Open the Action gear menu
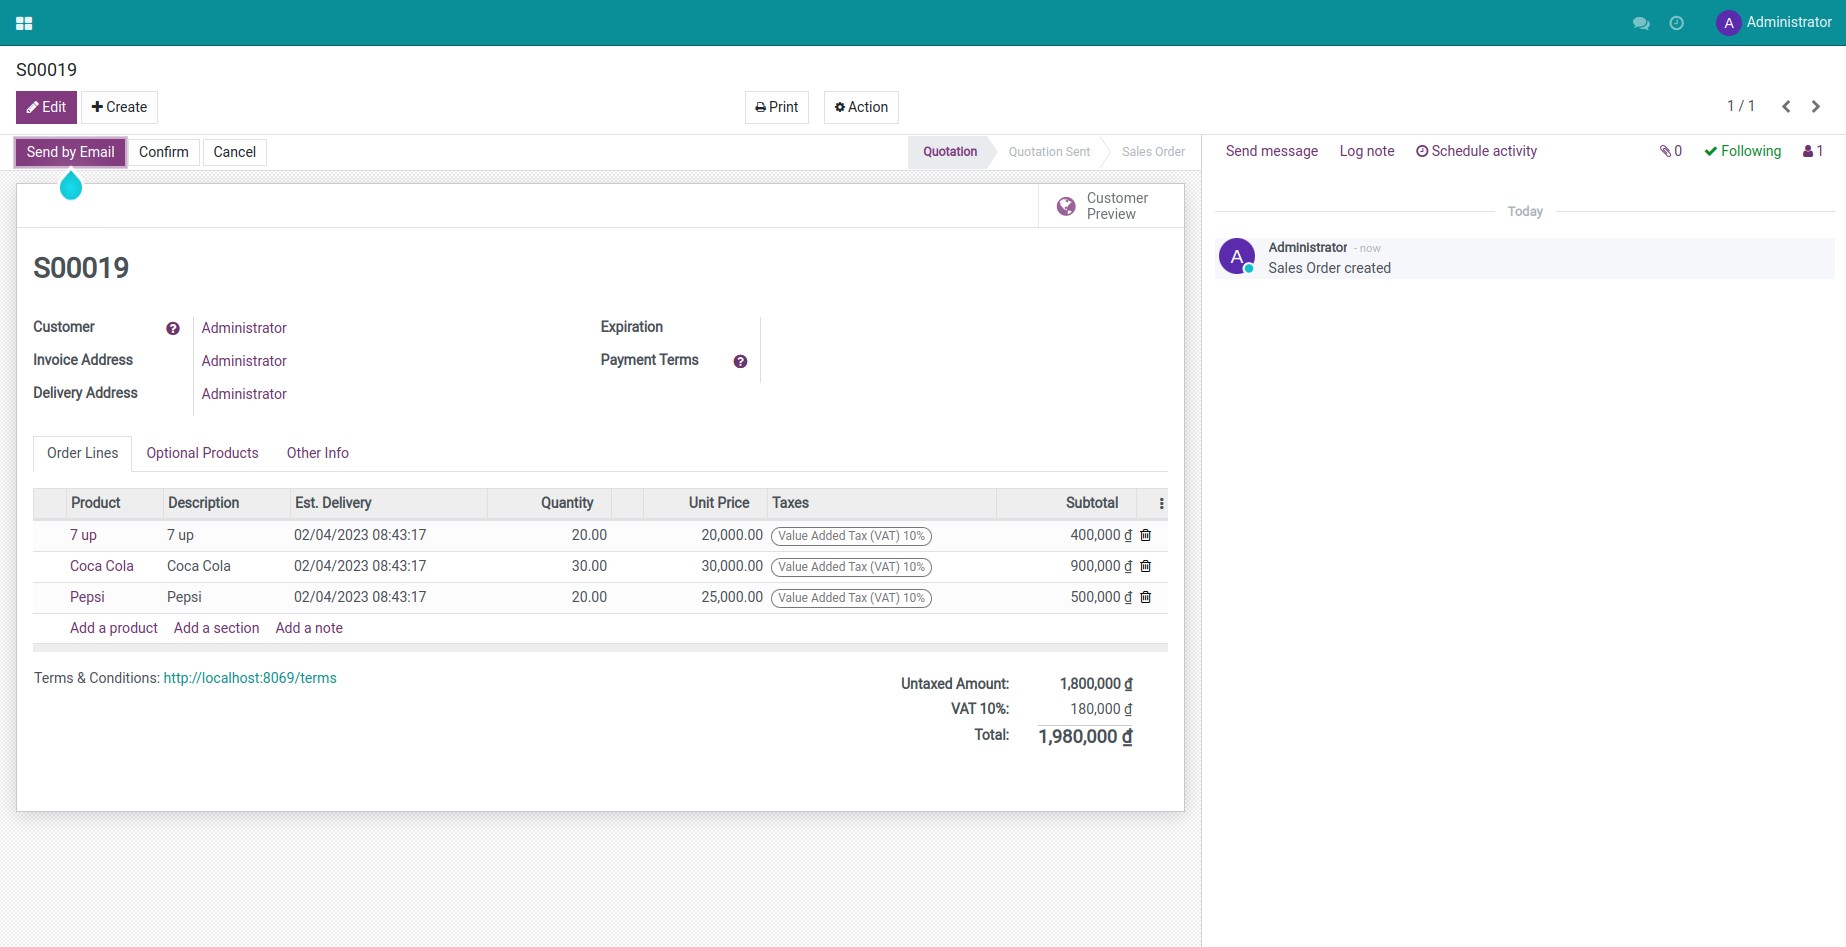This screenshot has height=947, width=1846. pos(860,107)
